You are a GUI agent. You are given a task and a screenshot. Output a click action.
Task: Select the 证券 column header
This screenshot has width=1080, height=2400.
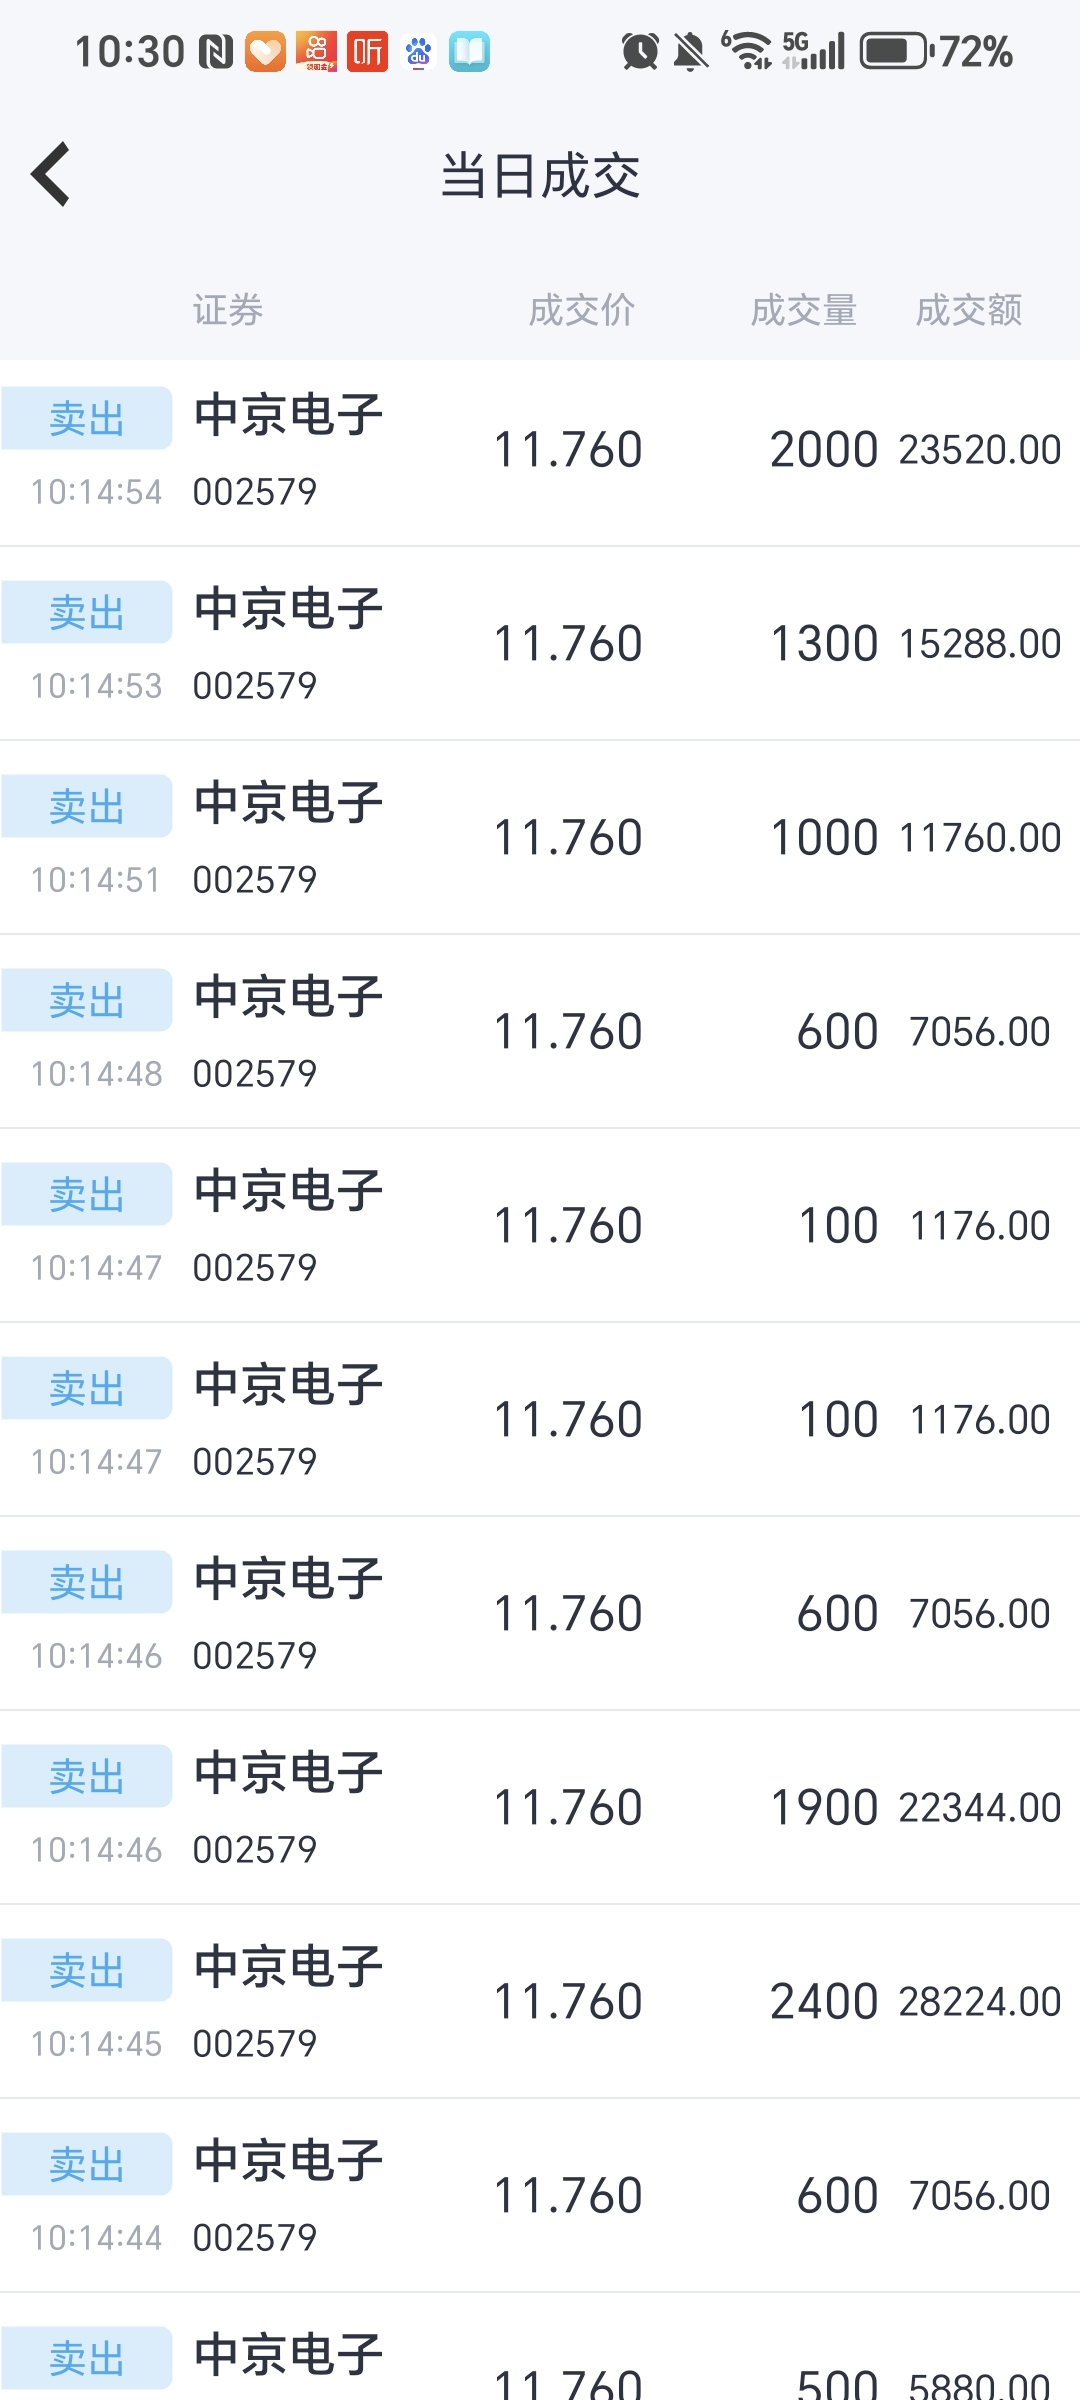click(228, 310)
